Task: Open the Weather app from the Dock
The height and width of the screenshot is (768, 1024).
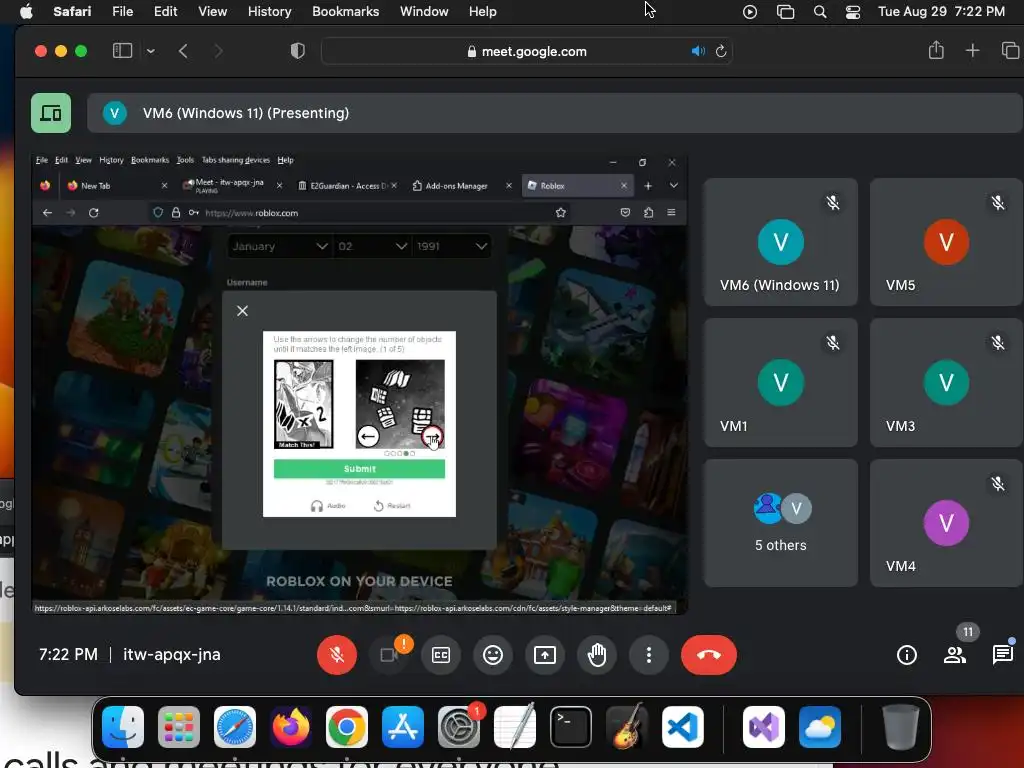Action: click(x=820, y=727)
